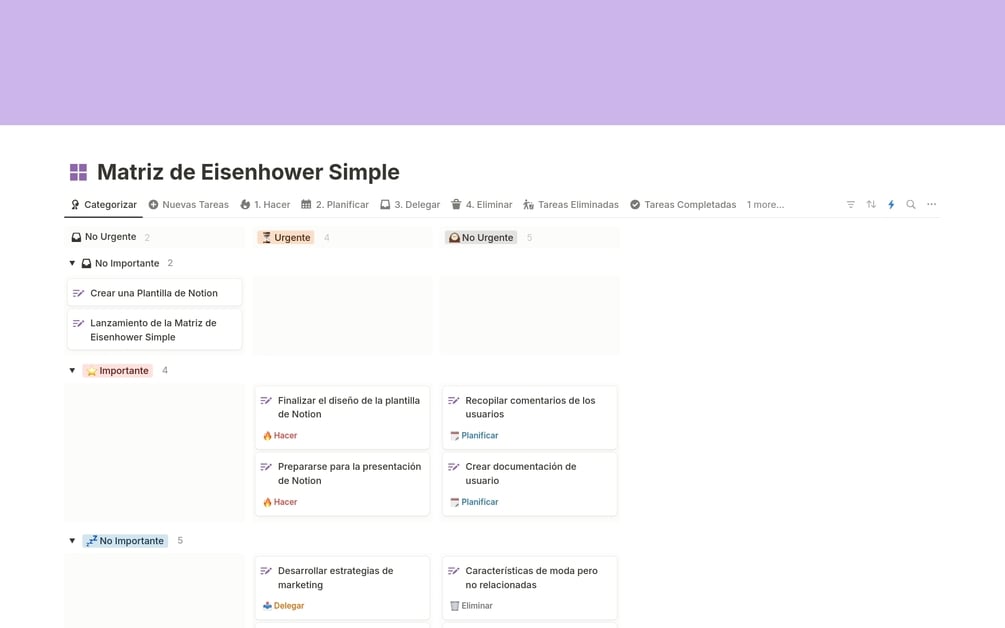Viewport: 1005px width, 628px height.
Task: Click the sort arrows icon
Action: pos(871,204)
